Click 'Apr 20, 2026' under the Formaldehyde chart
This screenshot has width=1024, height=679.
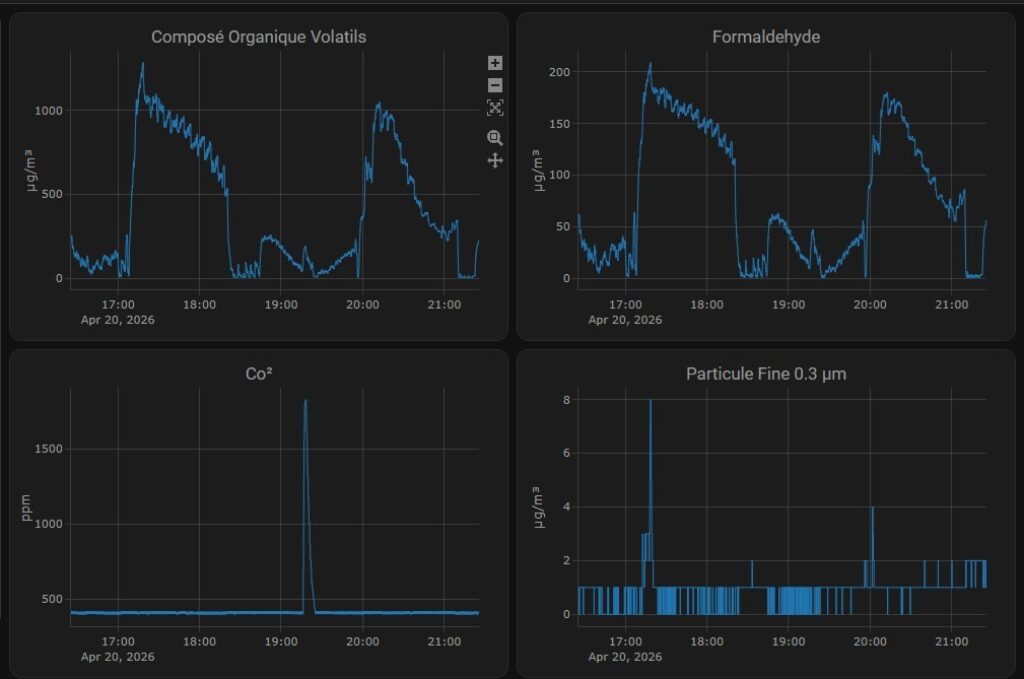625,320
